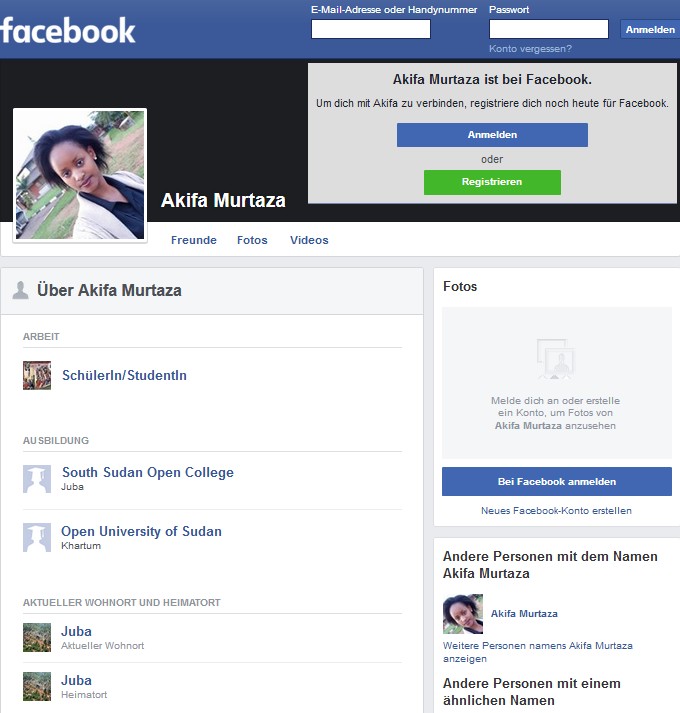Focus the E-Mail-Adresse oder Handynummer field
Viewport: 680px width, 713px height.
tap(371, 29)
